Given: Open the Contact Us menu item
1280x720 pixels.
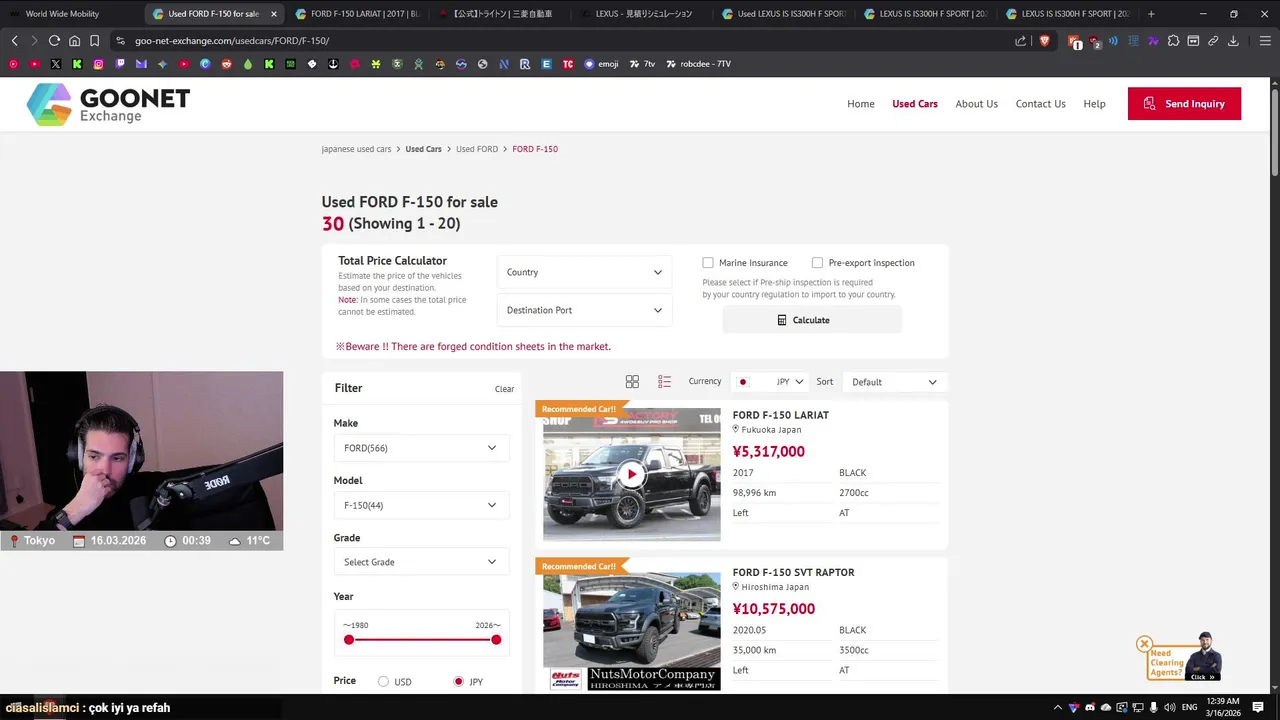Looking at the screenshot, I should tap(1040, 104).
